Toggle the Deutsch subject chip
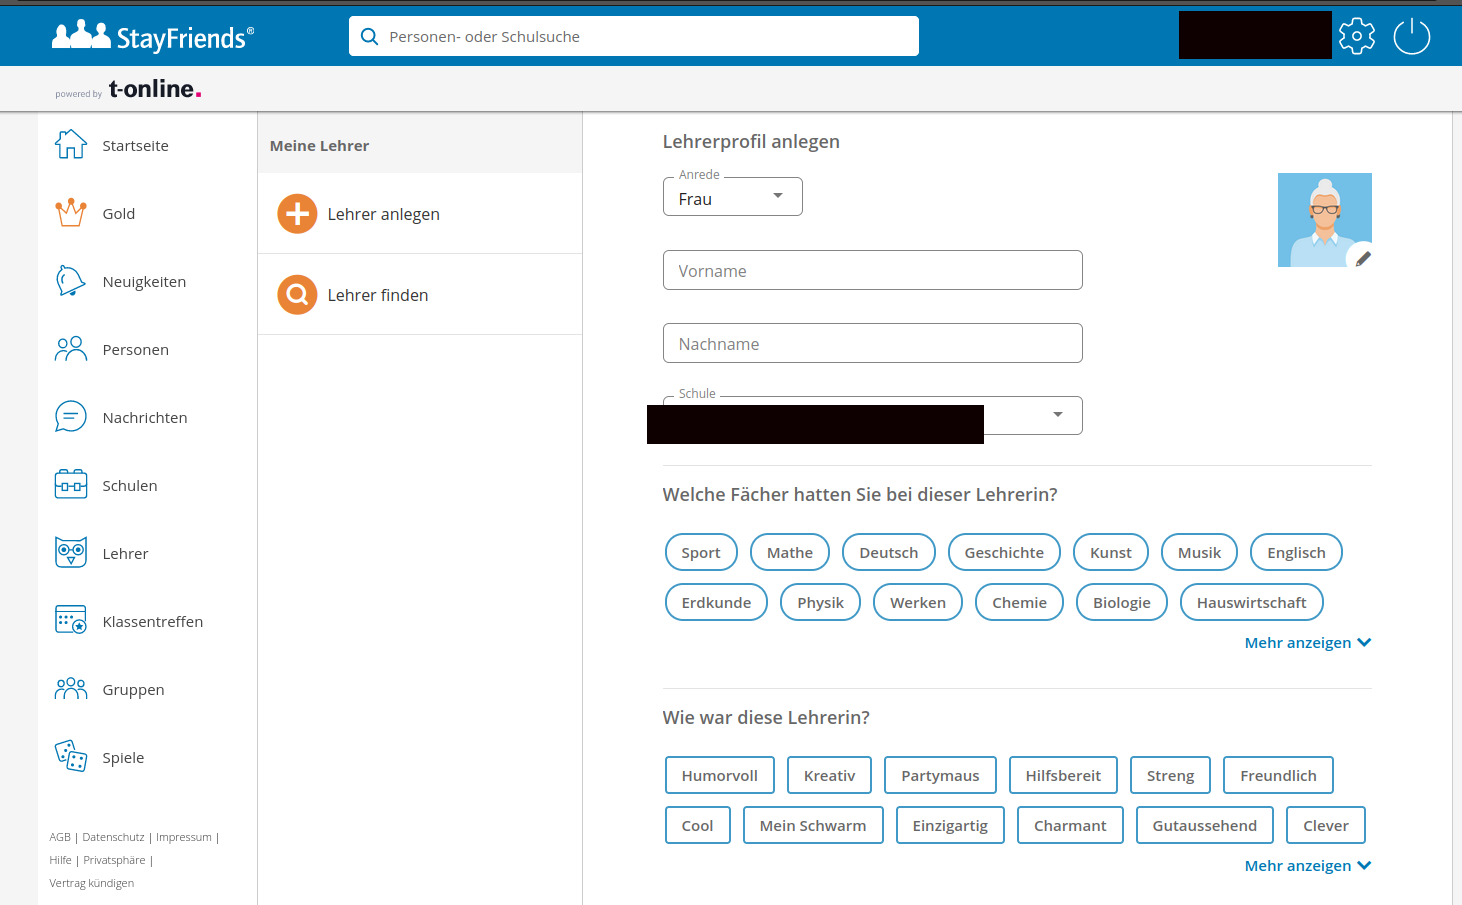 tap(889, 553)
